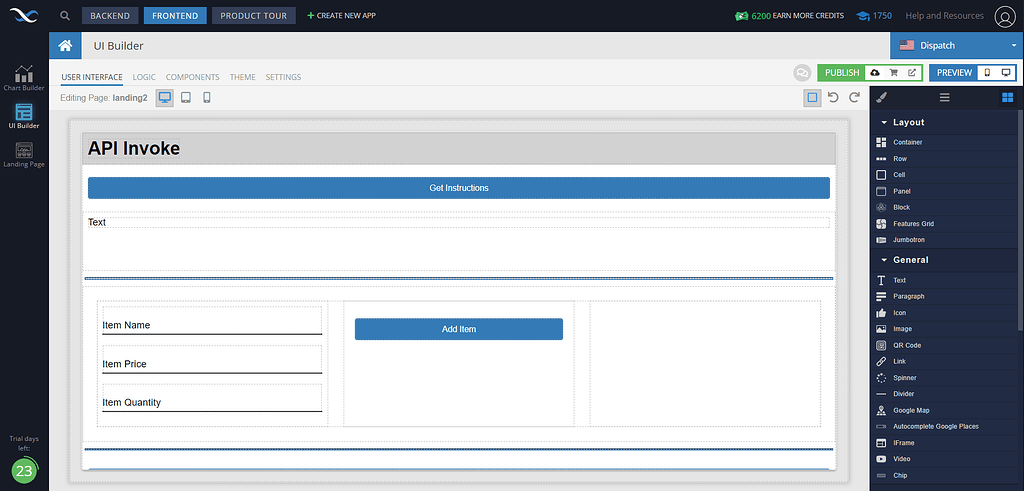
Task: Select the Link component
Action: [x=944, y=361]
